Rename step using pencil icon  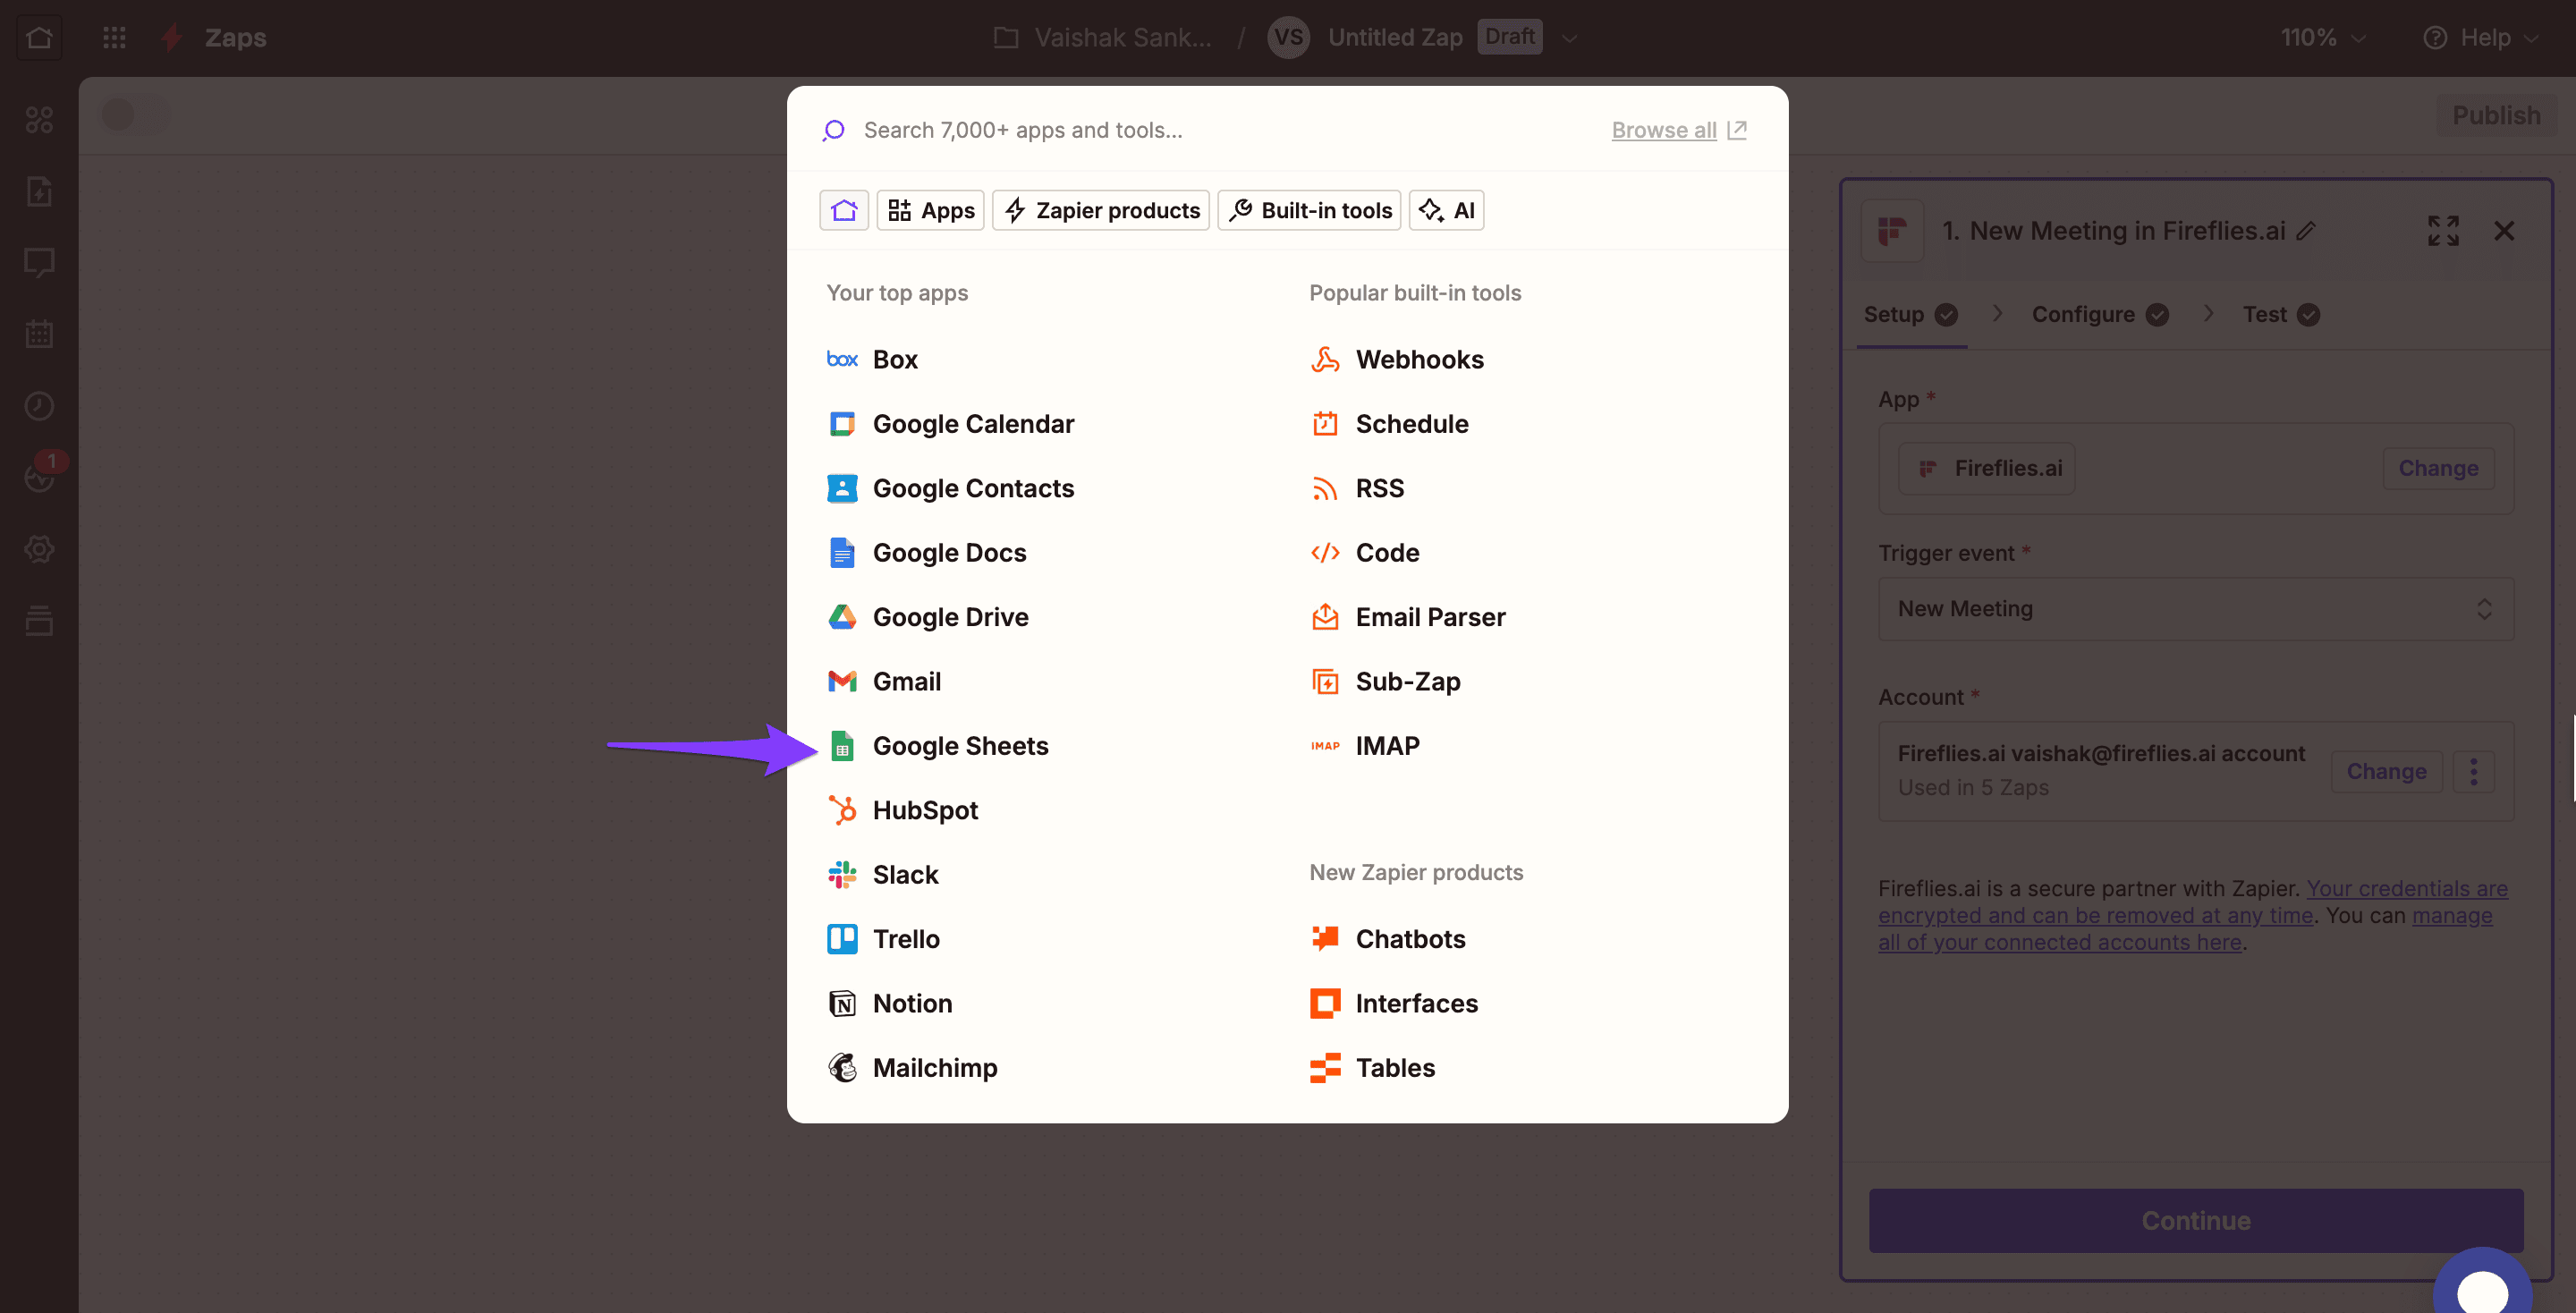(2306, 231)
